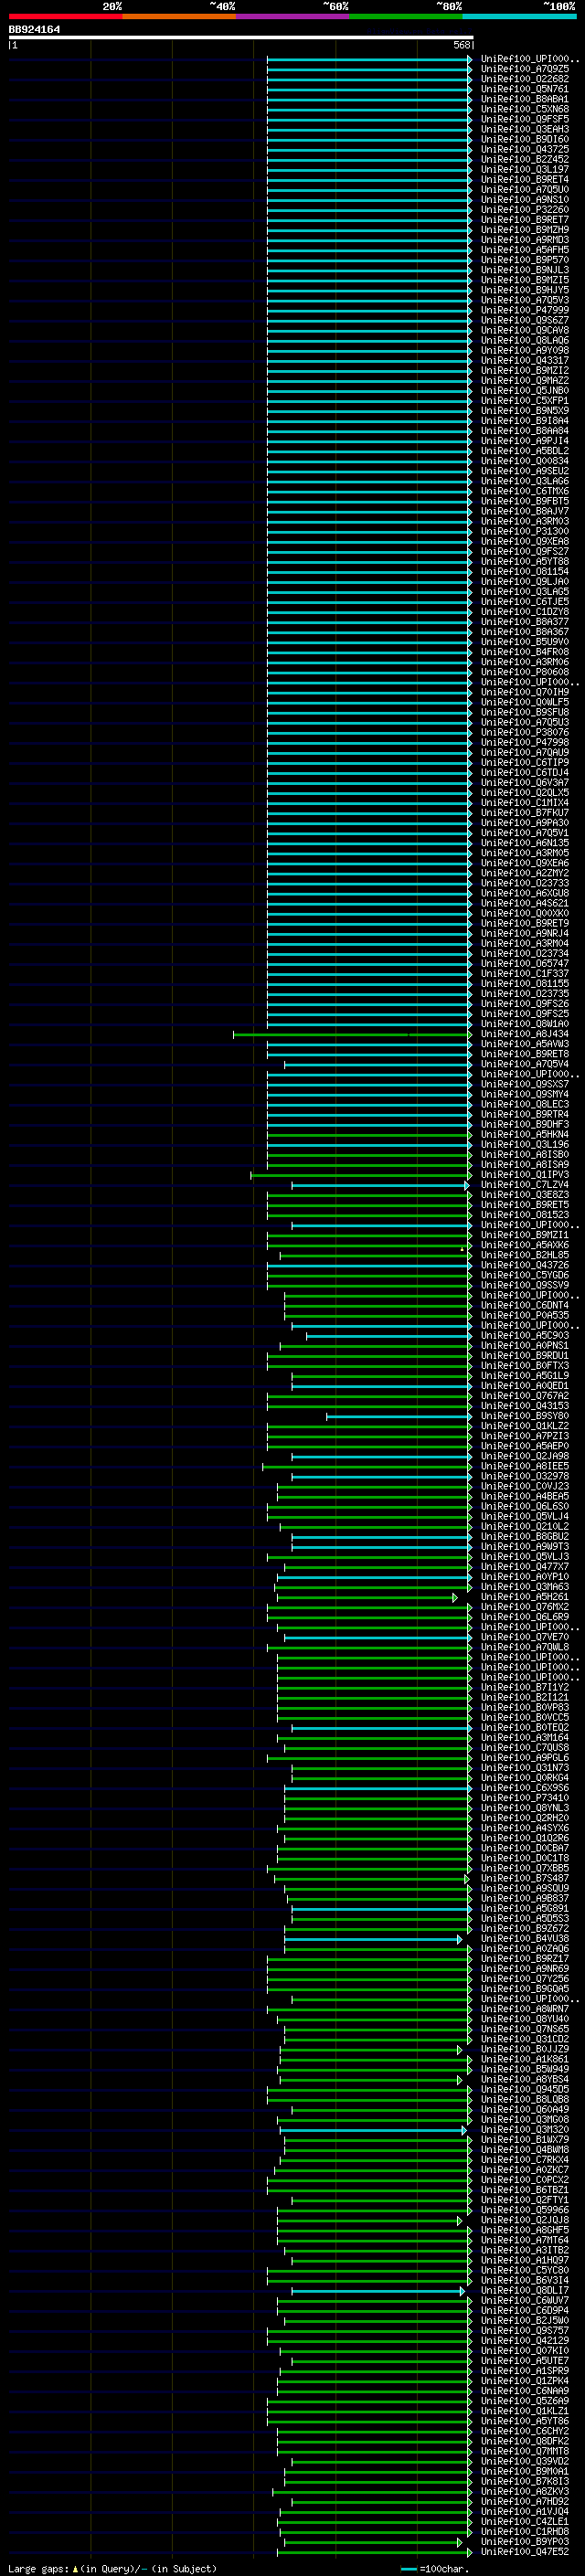Image resolution: width=585 pixels, height=2576 pixels.
Task: Click hit label UniRef100_Q2JQJ8
Action: point(524,2221)
